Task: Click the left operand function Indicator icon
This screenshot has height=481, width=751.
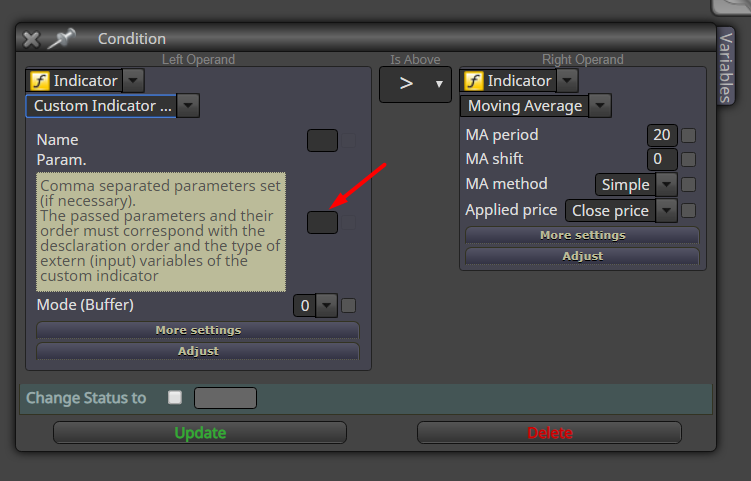Action: coord(40,80)
